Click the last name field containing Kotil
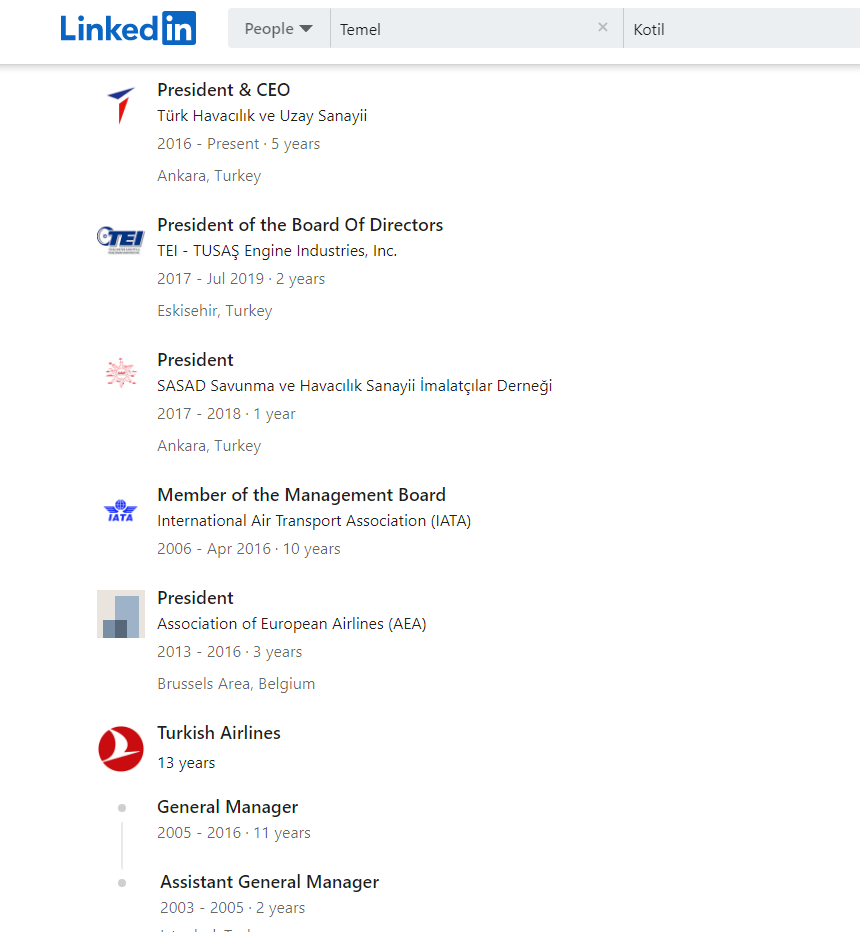860x932 pixels. click(740, 29)
